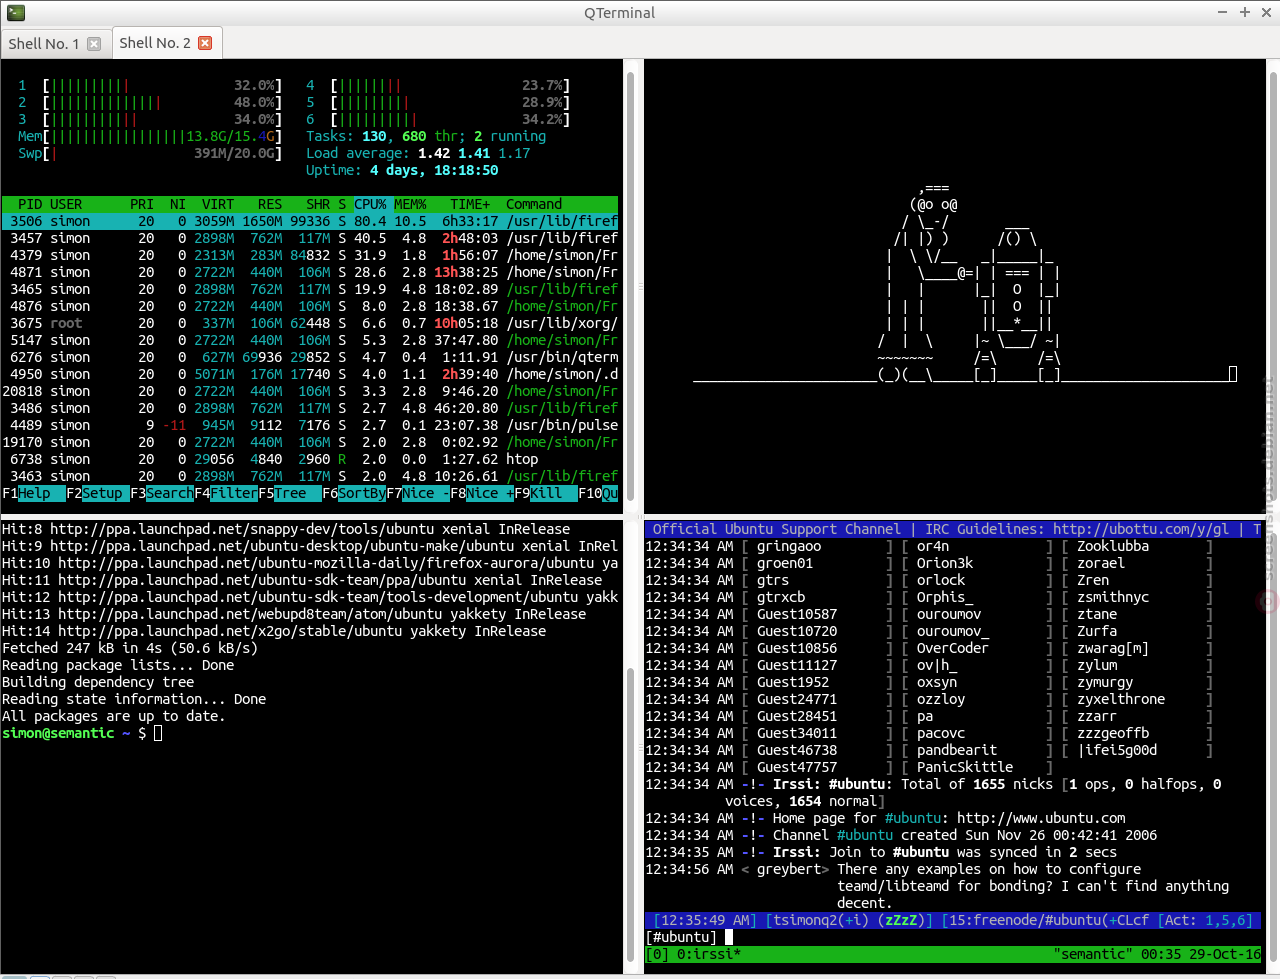The width and height of the screenshot is (1280, 979).
Task: Click the MEM% column header in htop
Action: [x=410, y=204]
